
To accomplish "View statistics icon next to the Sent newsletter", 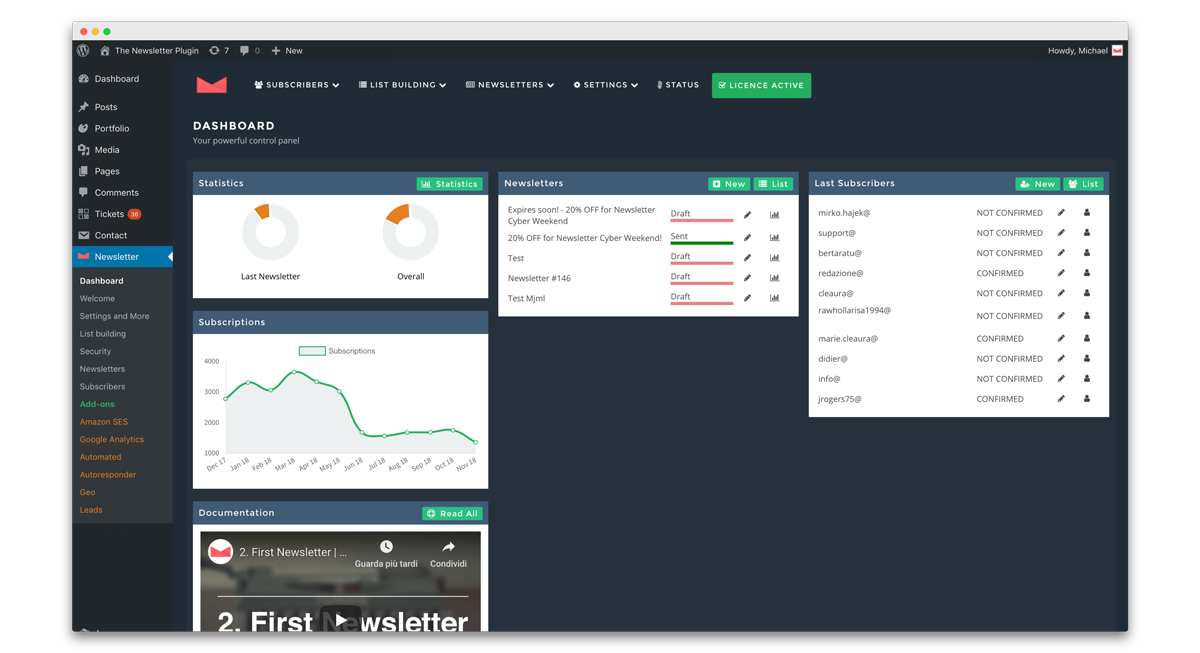I will 774,237.
